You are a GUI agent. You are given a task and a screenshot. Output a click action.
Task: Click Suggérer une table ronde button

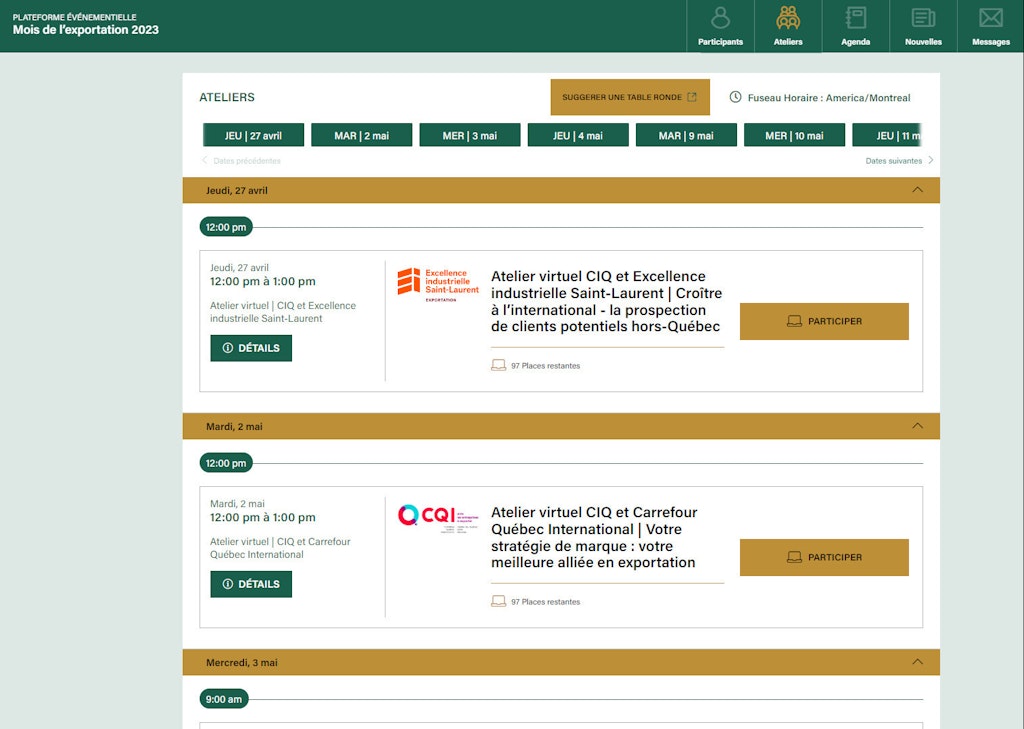pyautogui.click(x=629, y=97)
